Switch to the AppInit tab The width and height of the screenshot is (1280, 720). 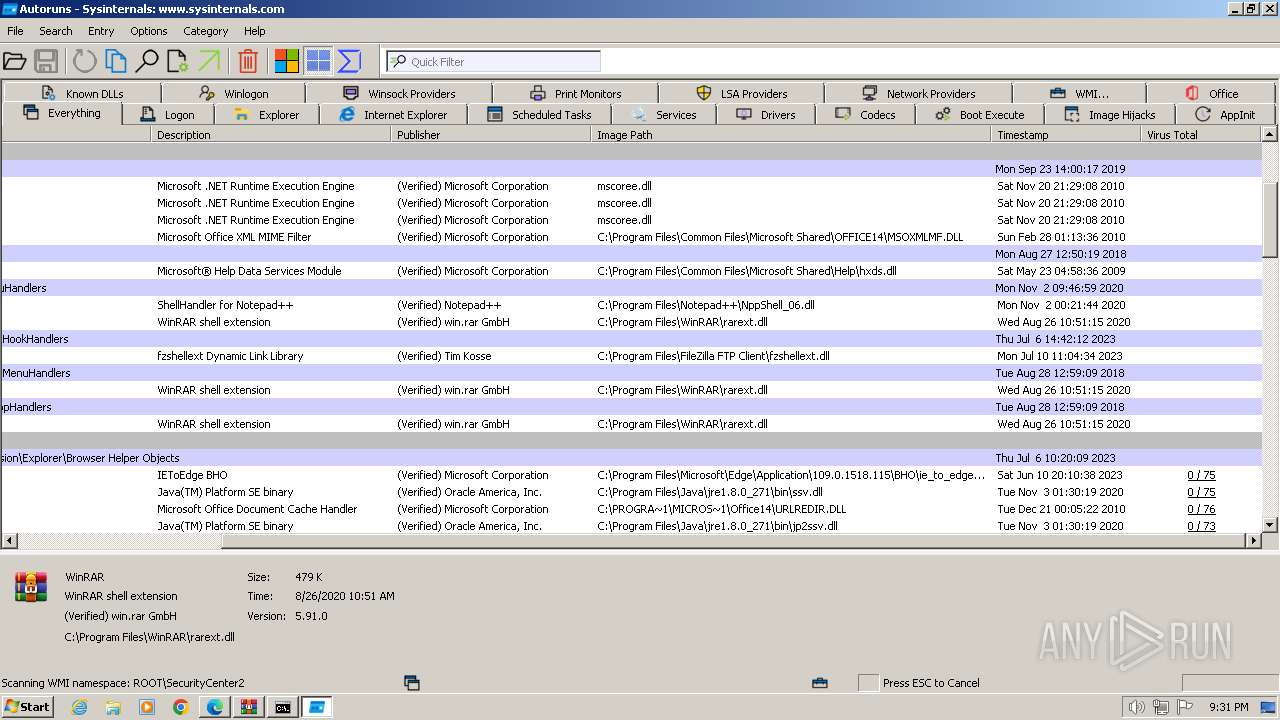click(x=1224, y=114)
